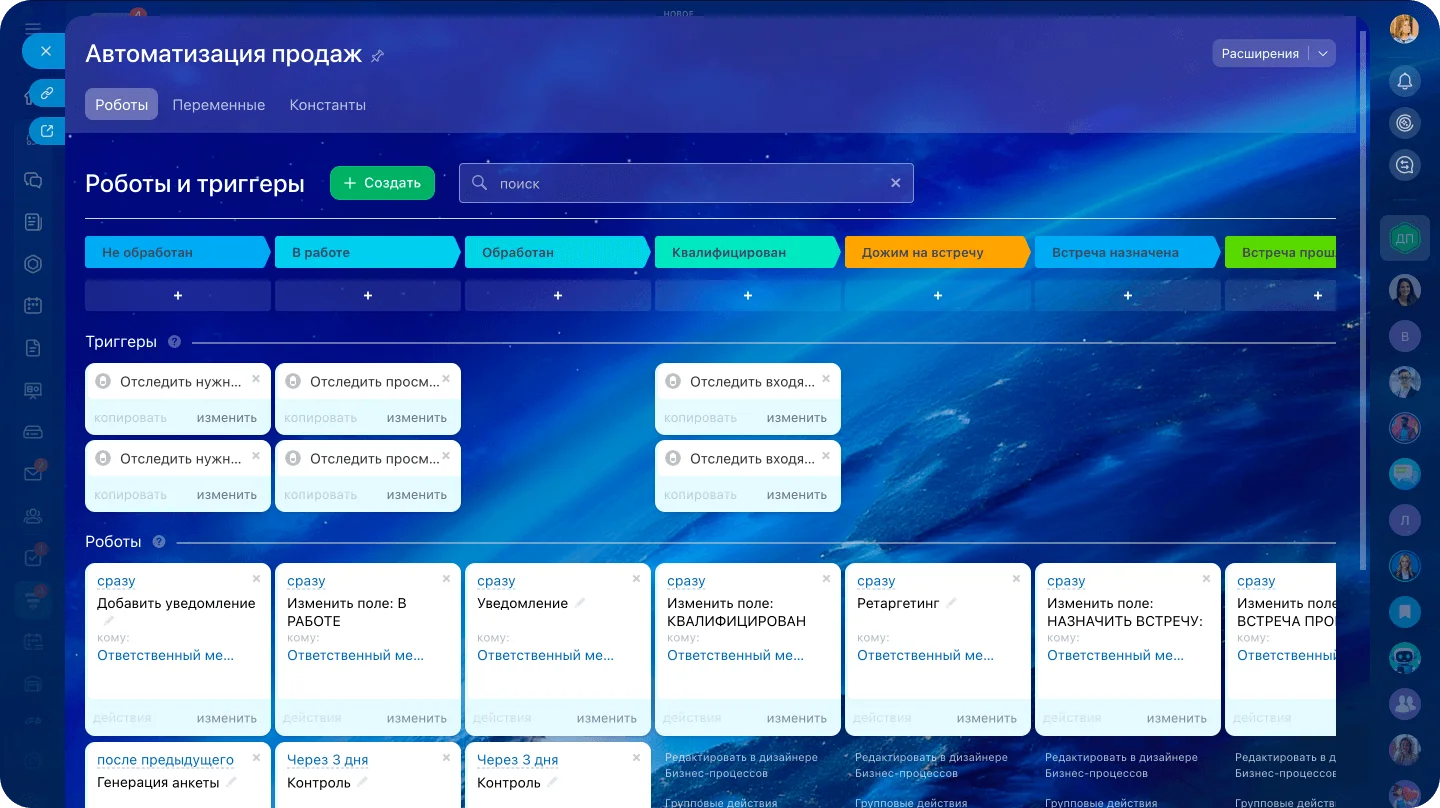Screen dimensions: 1440x808
Task: Open notifications bell in right panel
Action: click(x=1405, y=81)
